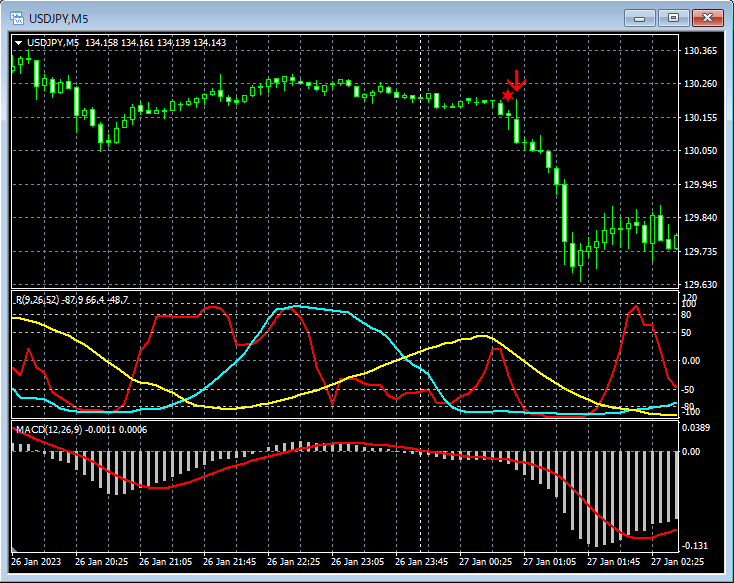Click the '26 Jan 23:45' time label
This screenshot has height=583, width=734.
(x=421, y=561)
